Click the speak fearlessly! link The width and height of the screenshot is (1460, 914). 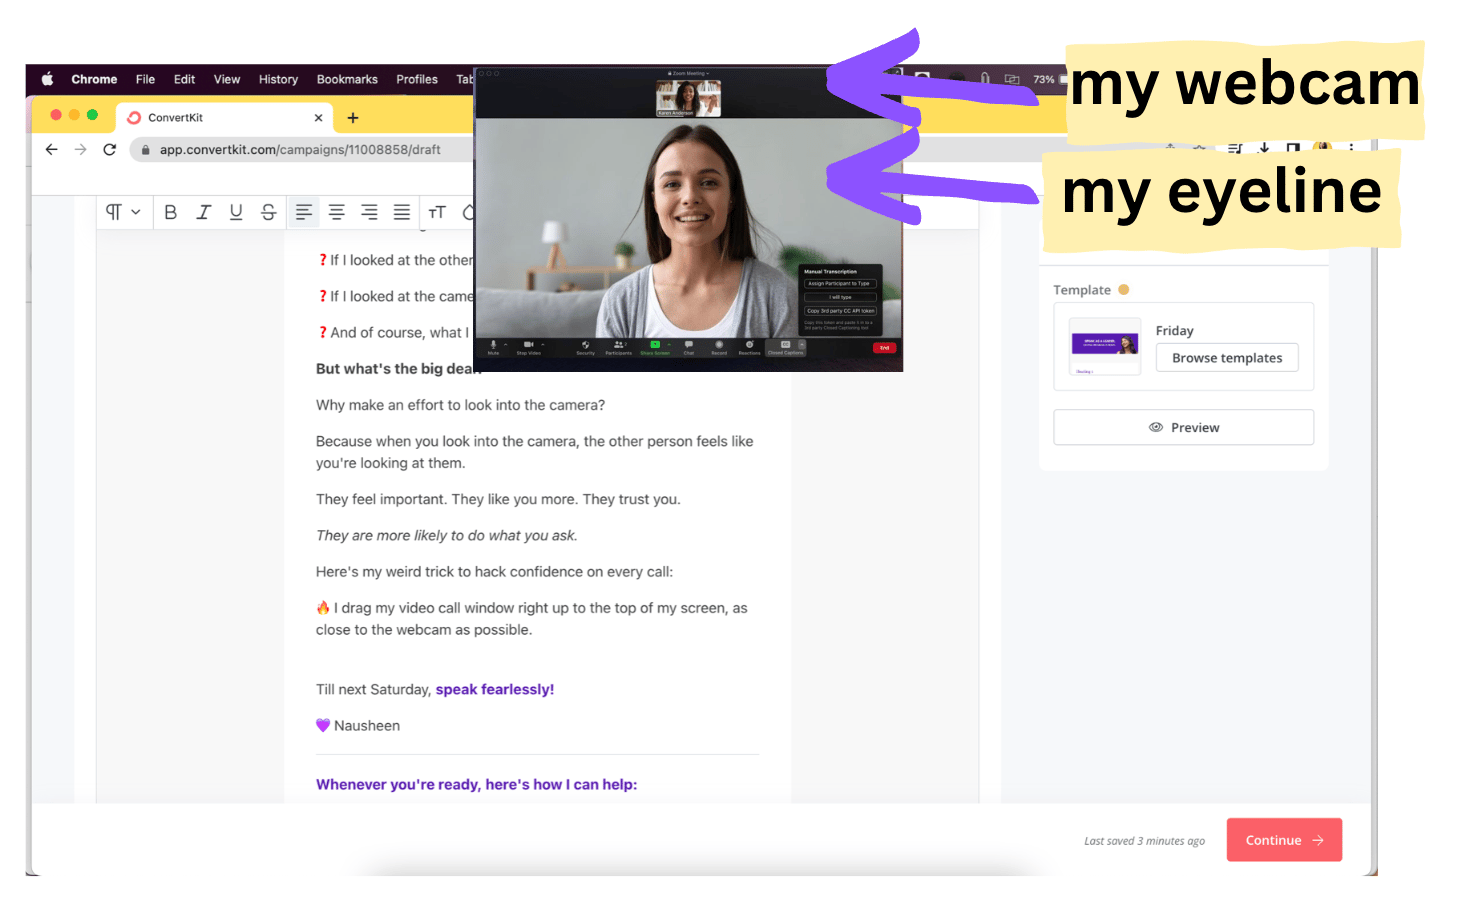495,689
